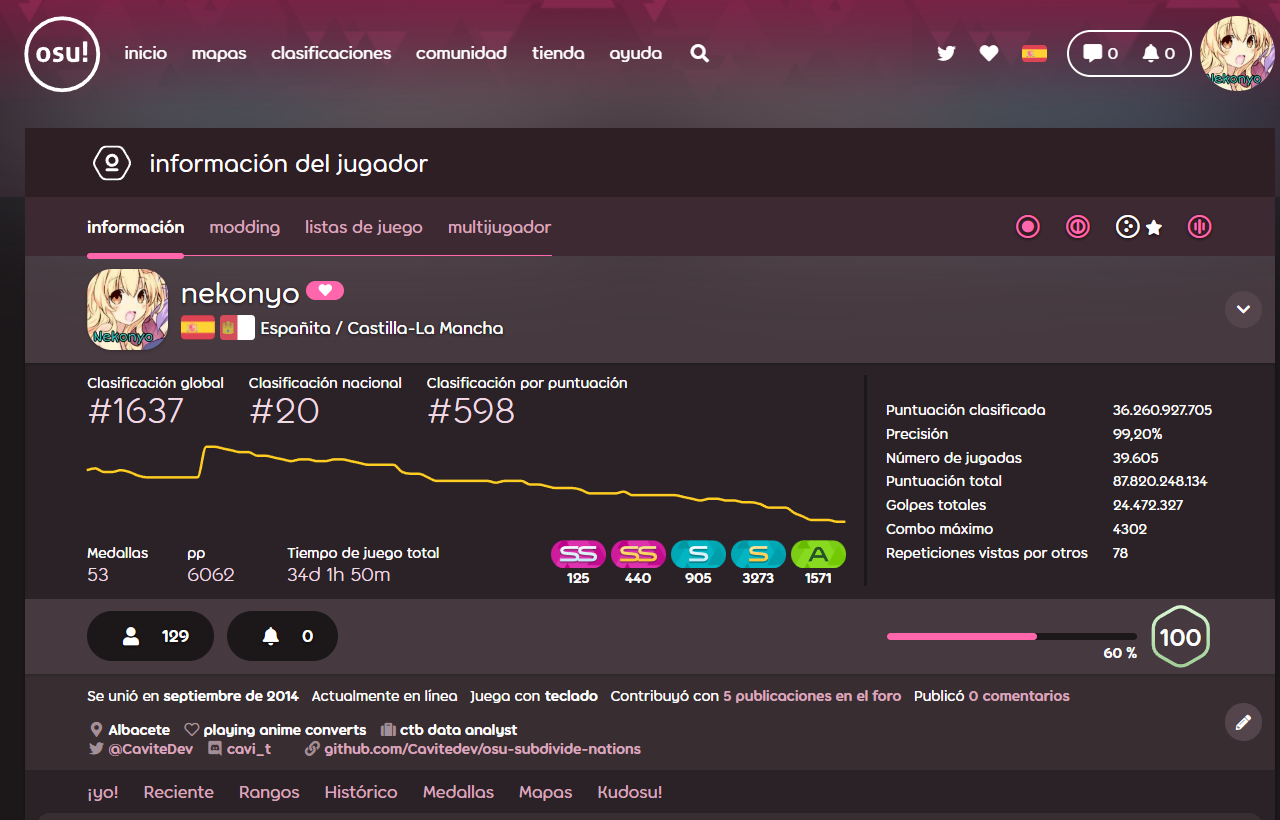Image resolution: width=1280 pixels, height=820 pixels.
Task: Switch to the modding tab
Action: [x=245, y=227]
